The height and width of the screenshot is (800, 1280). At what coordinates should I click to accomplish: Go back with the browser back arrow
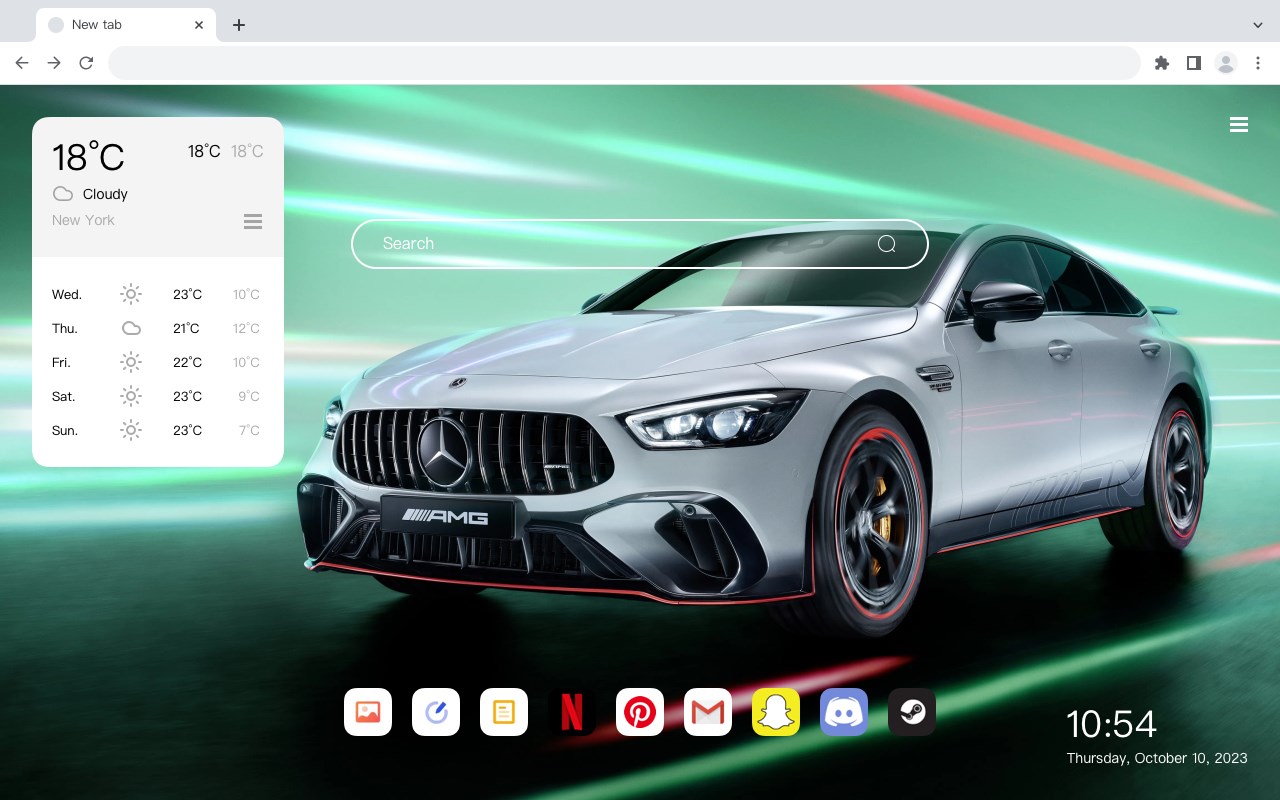tap(22, 63)
